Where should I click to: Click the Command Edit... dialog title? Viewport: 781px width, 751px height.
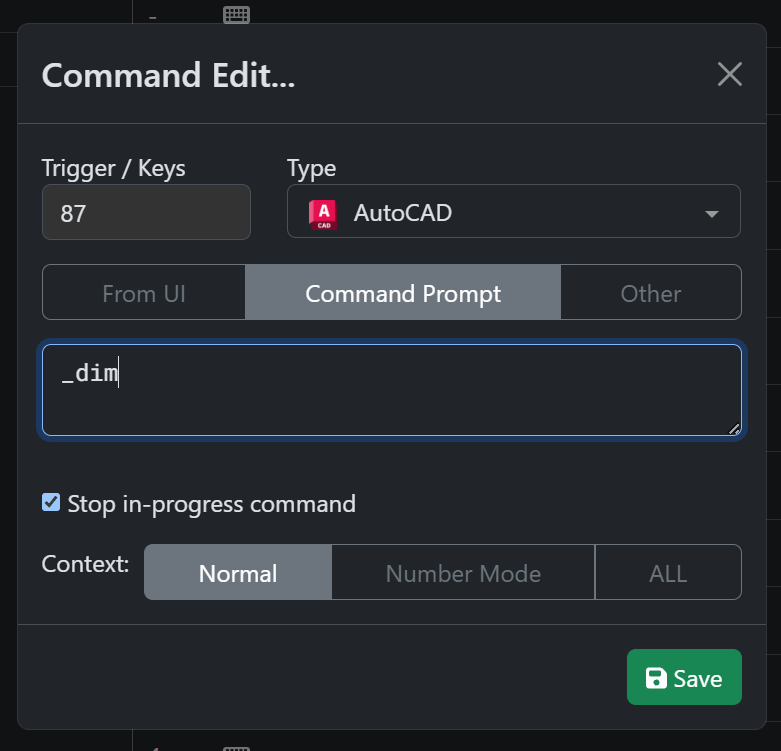(168, 75)
